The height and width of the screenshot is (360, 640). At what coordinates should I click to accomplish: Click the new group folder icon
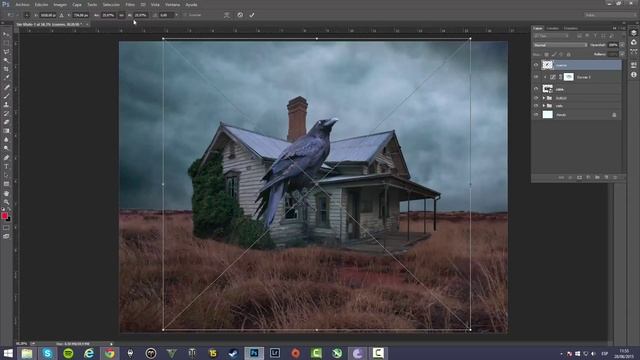point(597,178)
